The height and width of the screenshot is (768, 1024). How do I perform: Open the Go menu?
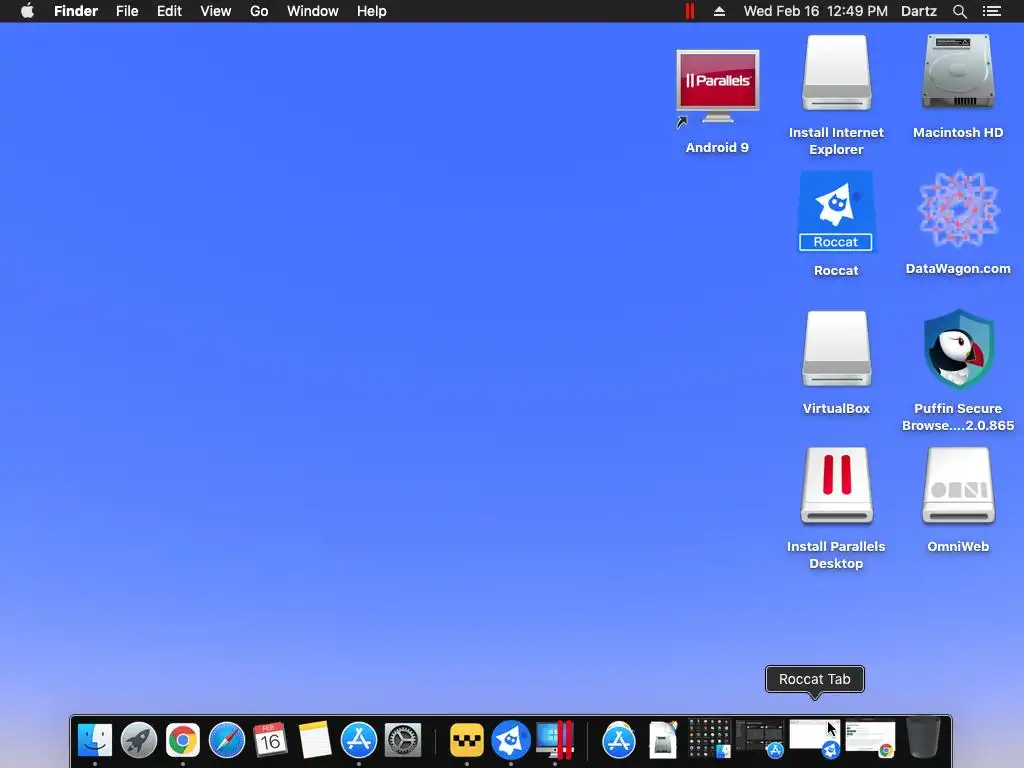[x=259, y=11]
